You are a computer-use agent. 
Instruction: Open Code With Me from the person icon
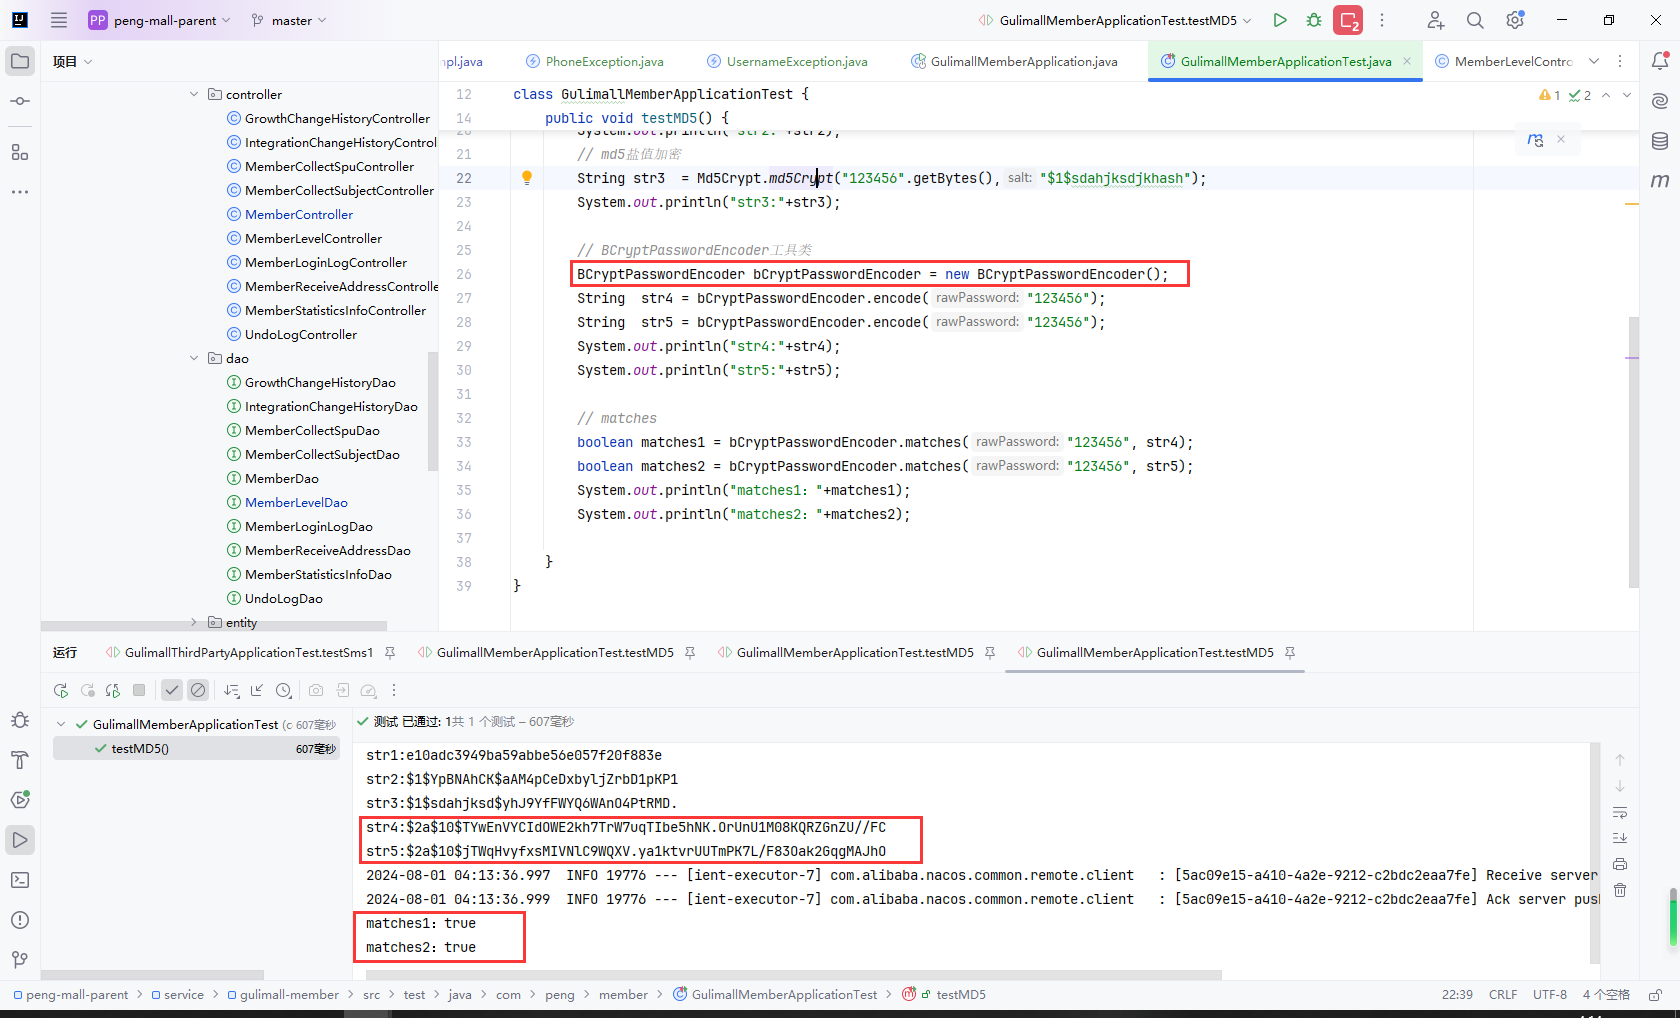coord(1435,20)
